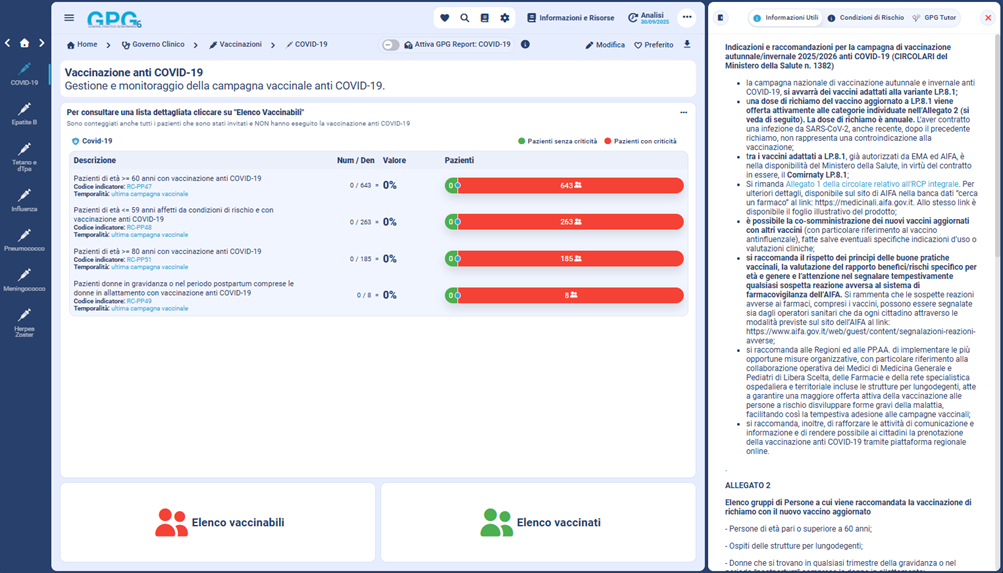This screenshot has height=573, width=1003.
Task: Collapse the side panel with dock icon
Action: click(x=722, y=18)
